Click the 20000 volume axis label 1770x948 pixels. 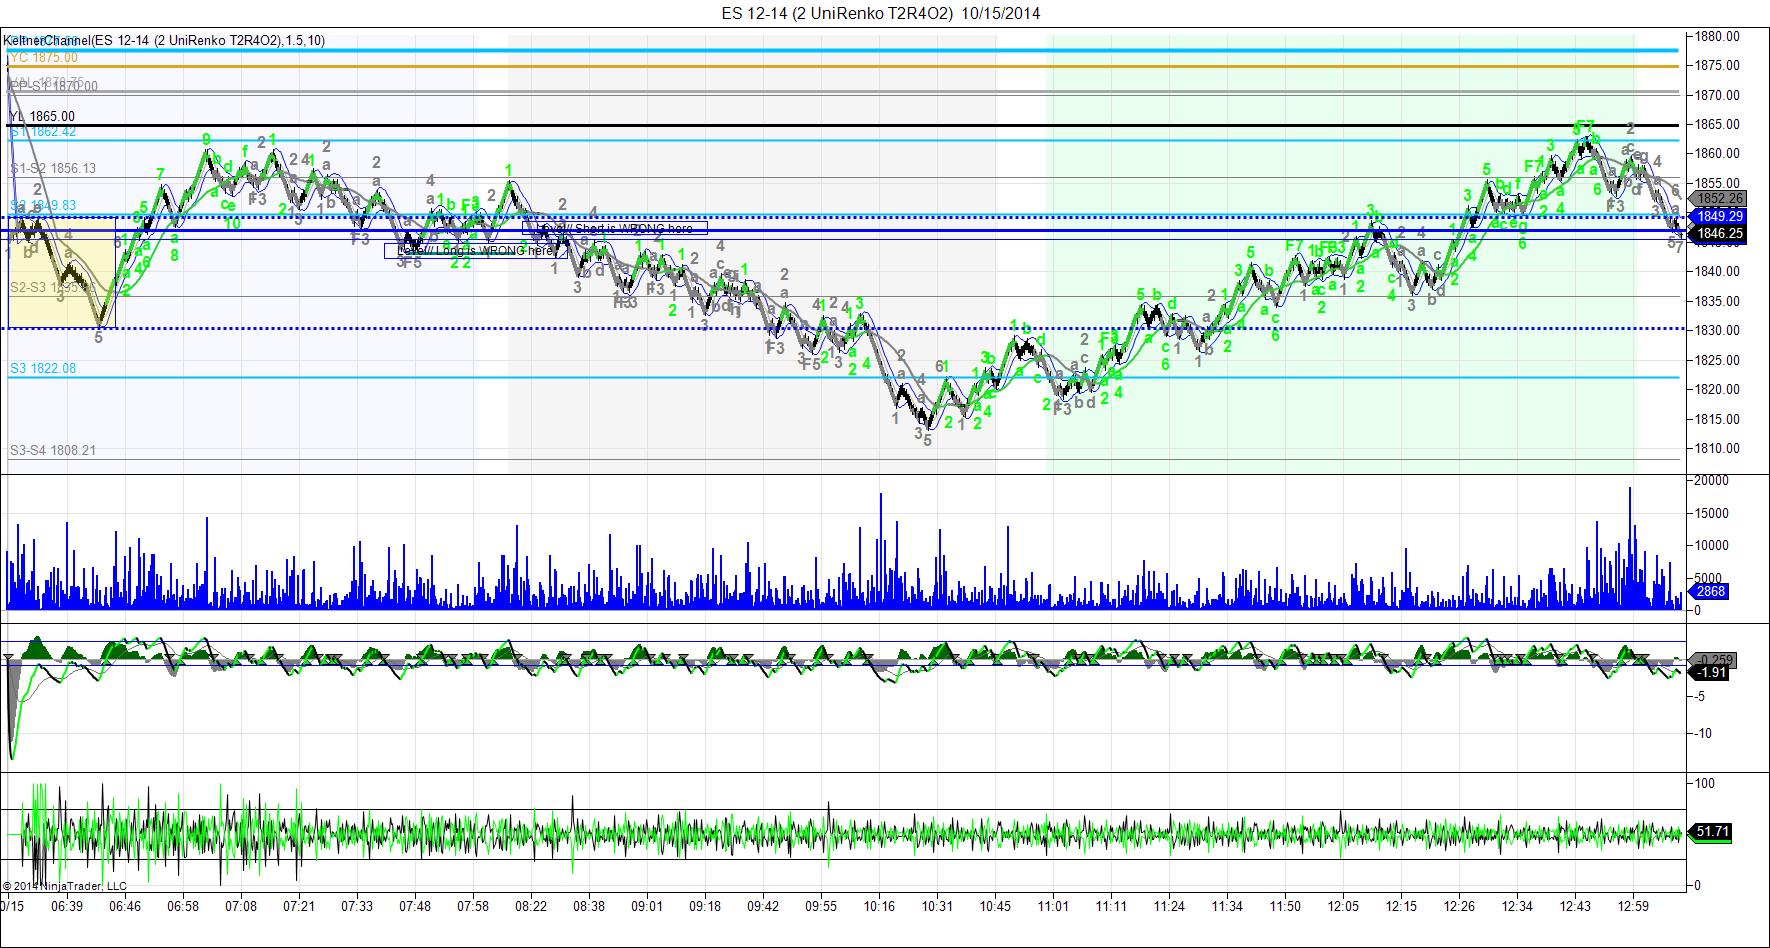point(1712,481)
